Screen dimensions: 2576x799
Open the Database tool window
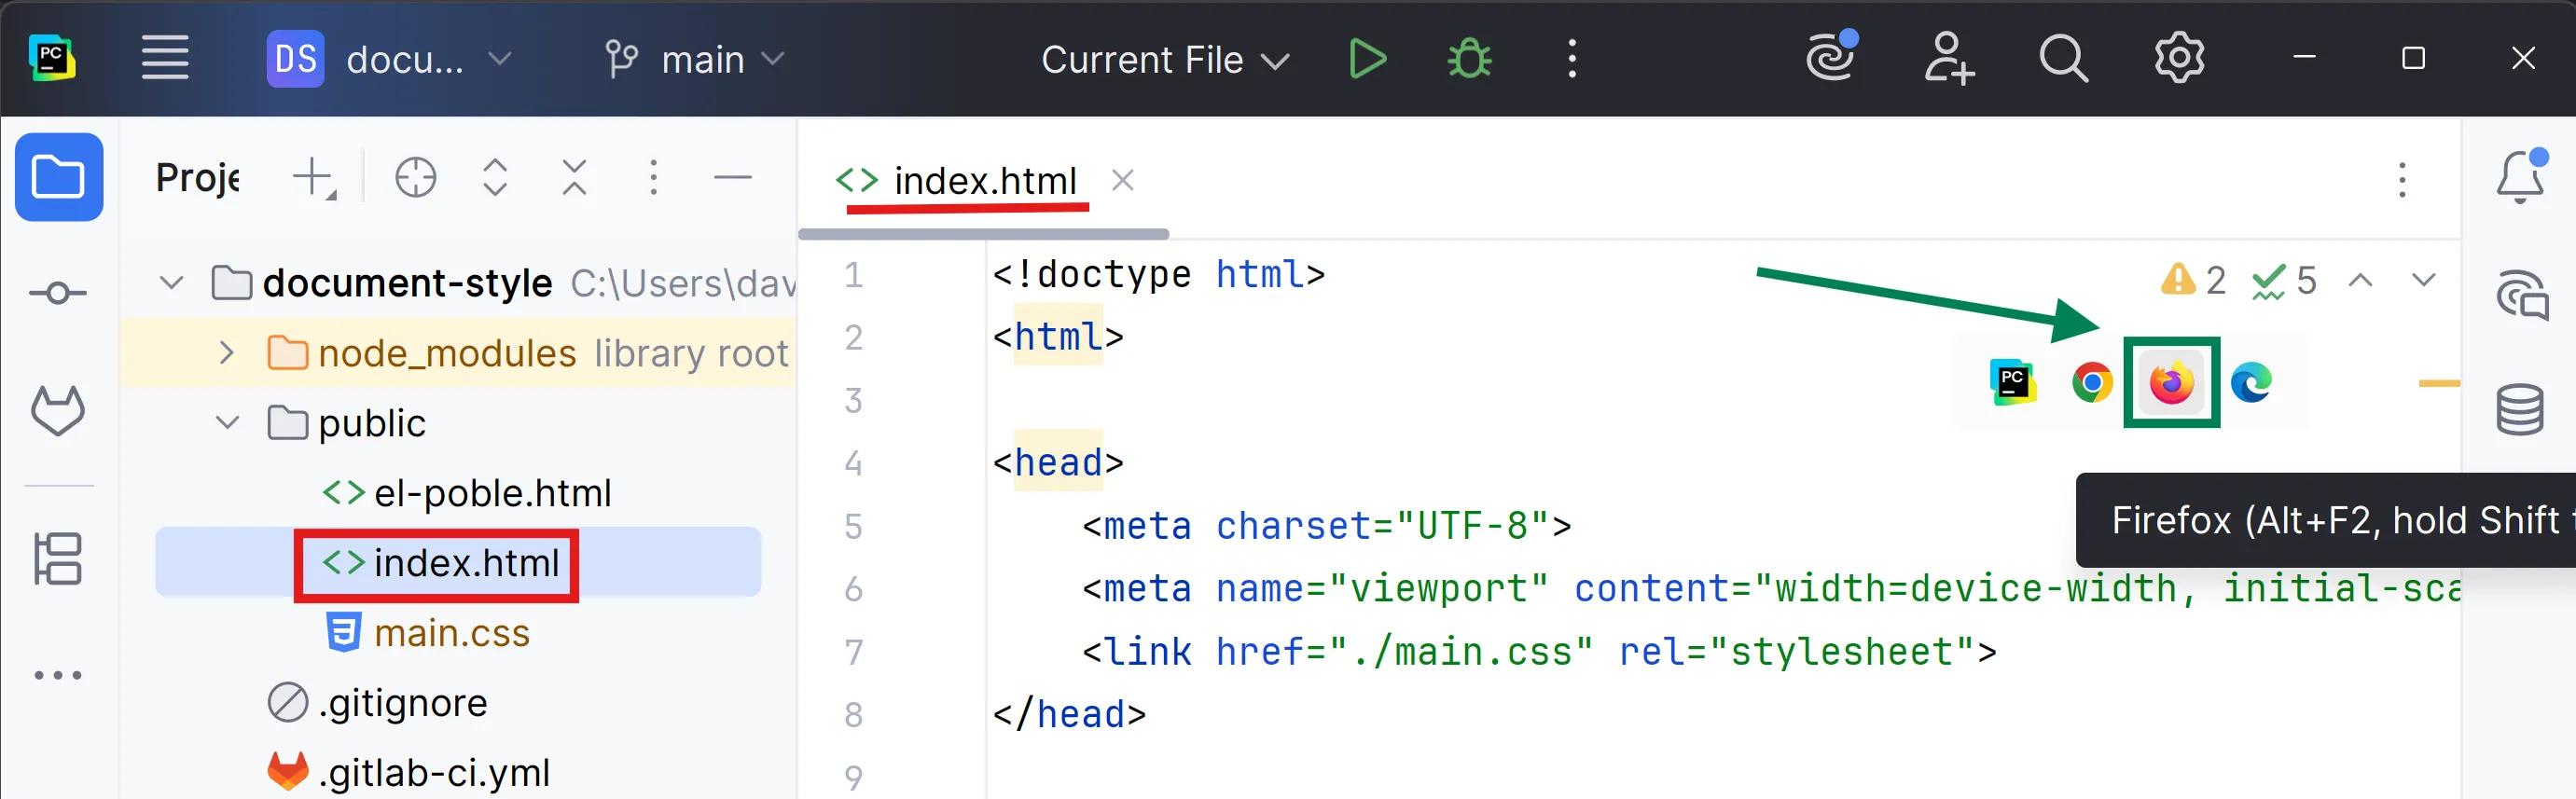(x=2519, y=409)
